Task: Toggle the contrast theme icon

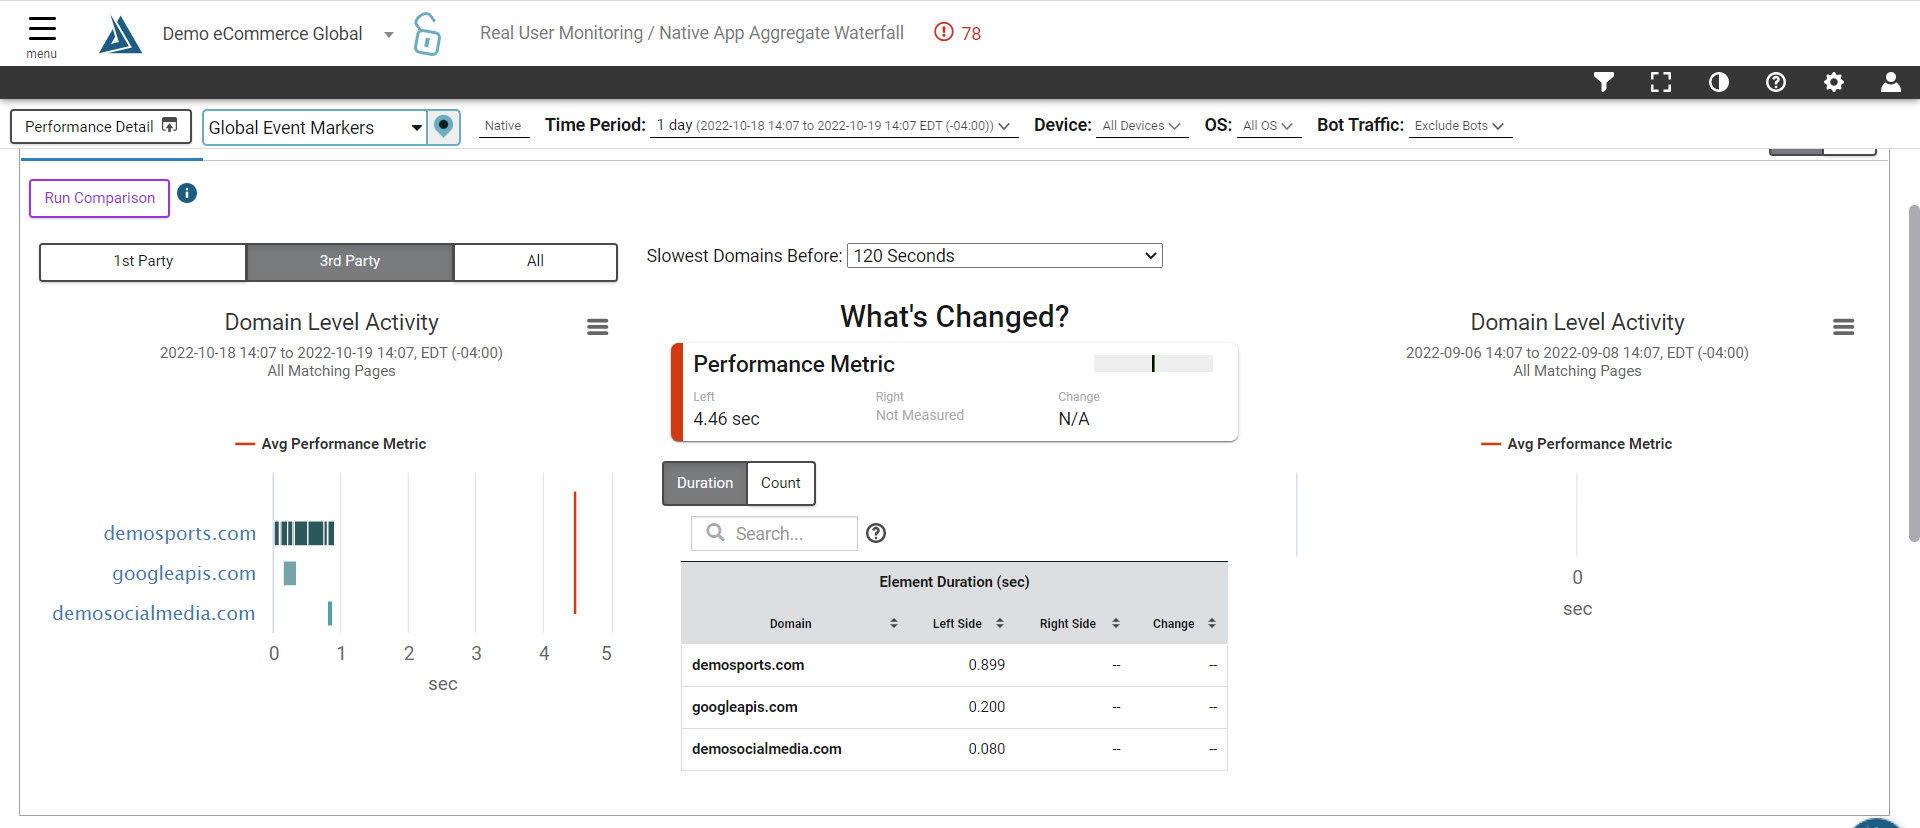Action: (x=1718, y=82)
